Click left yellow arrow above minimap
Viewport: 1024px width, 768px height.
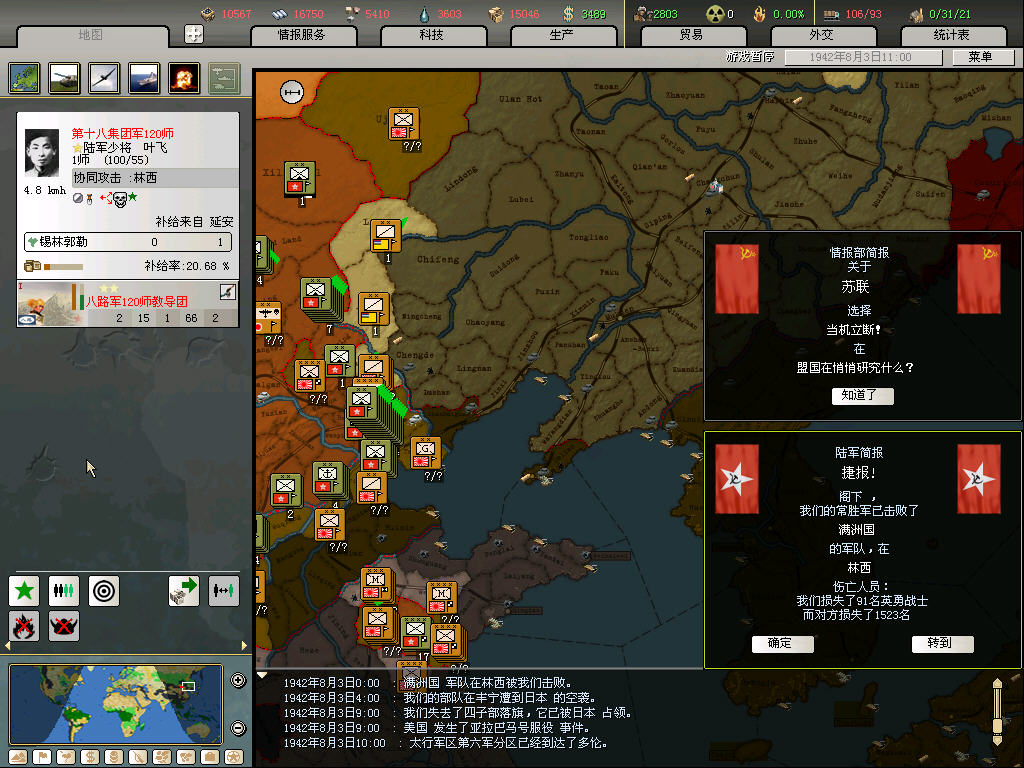pos(8,646)
